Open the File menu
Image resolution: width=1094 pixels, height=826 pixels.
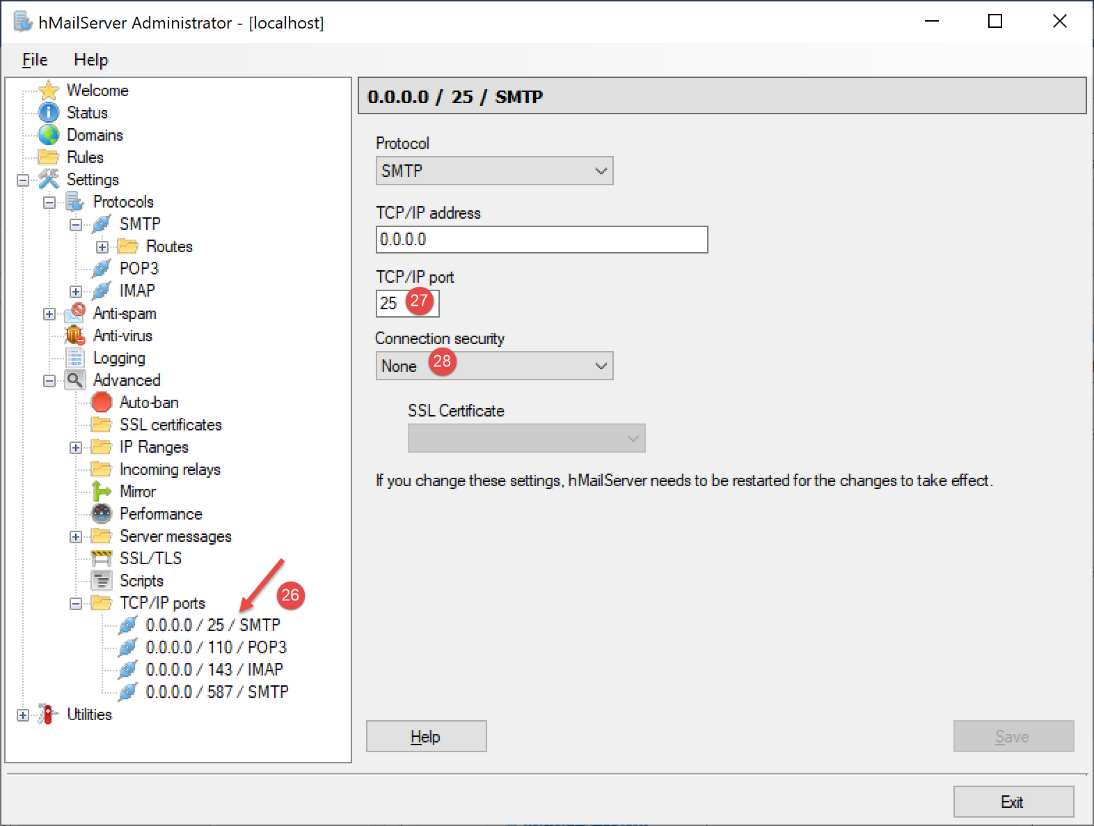click(x=35, y=60)
